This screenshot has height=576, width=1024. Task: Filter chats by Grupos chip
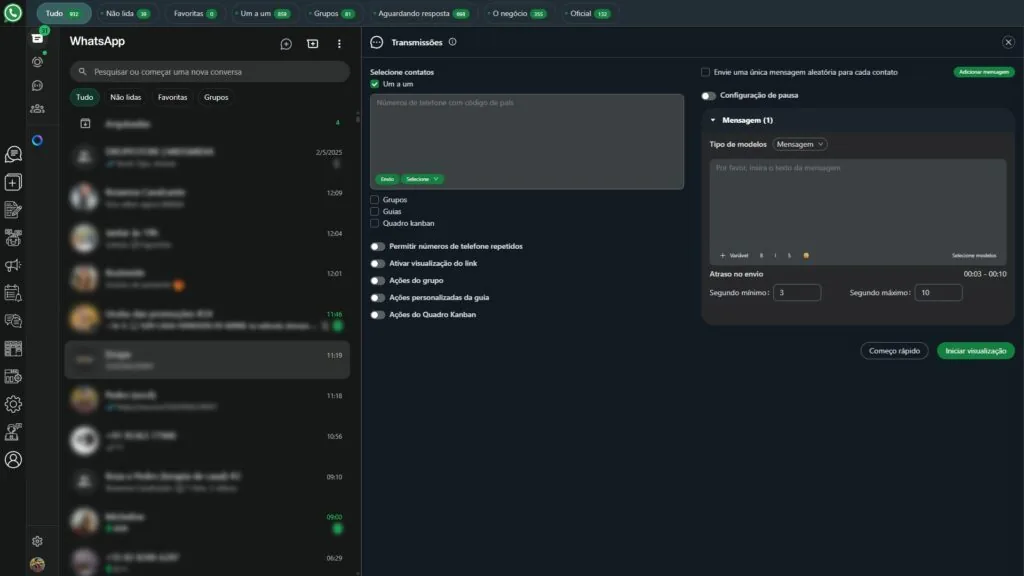click(216, 97)
